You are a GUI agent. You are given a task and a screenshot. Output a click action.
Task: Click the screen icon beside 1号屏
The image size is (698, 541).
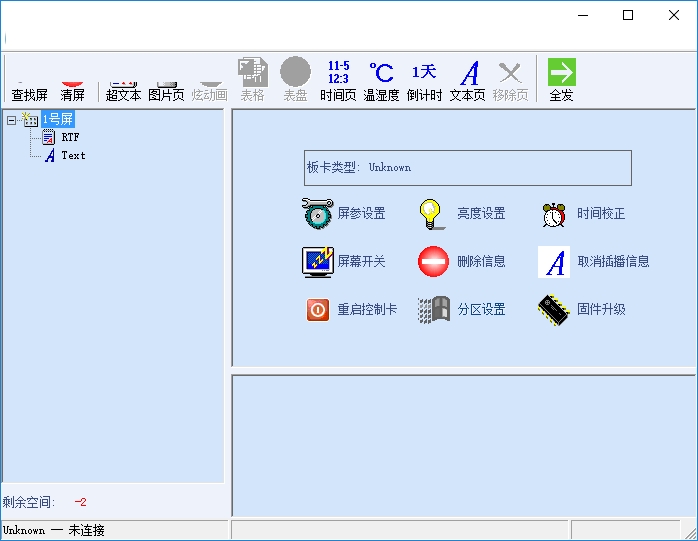(x=30, y=119)
